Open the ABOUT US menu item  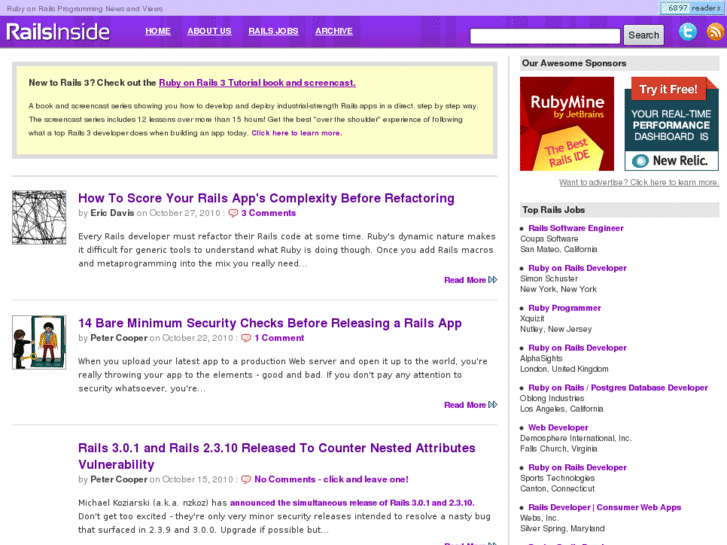[x=209, y=31]
